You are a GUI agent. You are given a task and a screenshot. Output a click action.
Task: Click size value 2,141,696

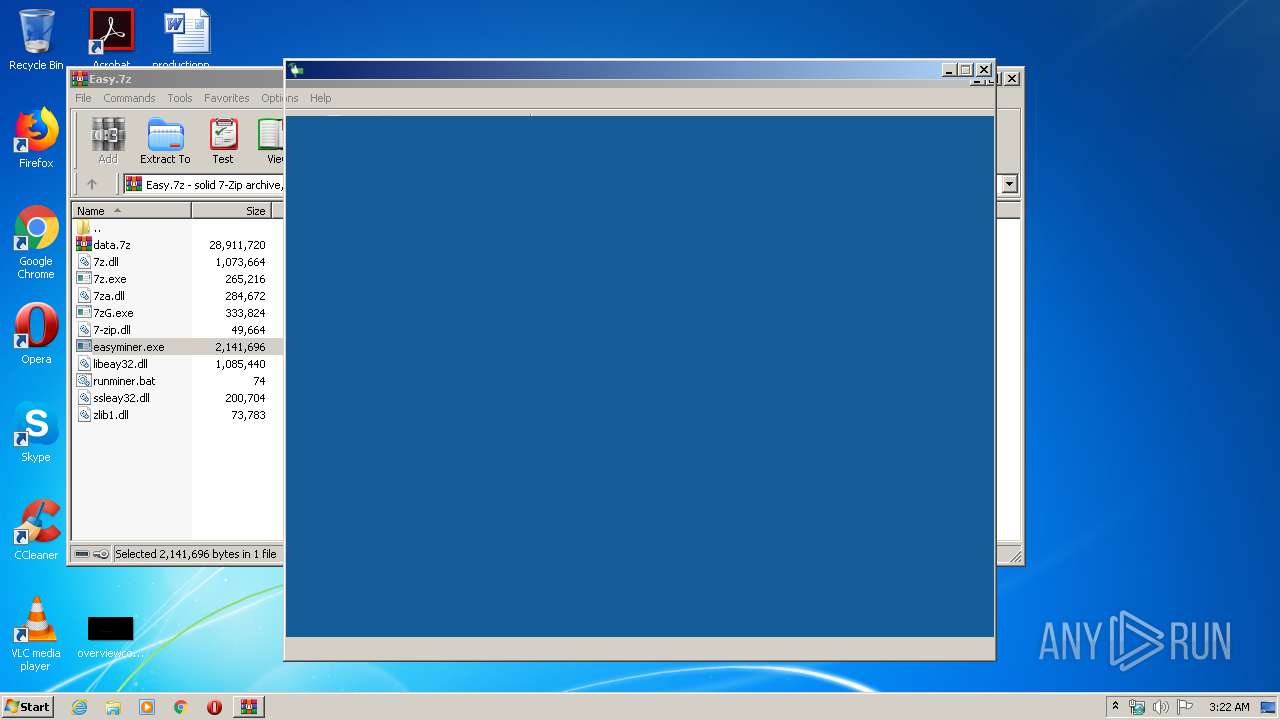pos(240,347)
